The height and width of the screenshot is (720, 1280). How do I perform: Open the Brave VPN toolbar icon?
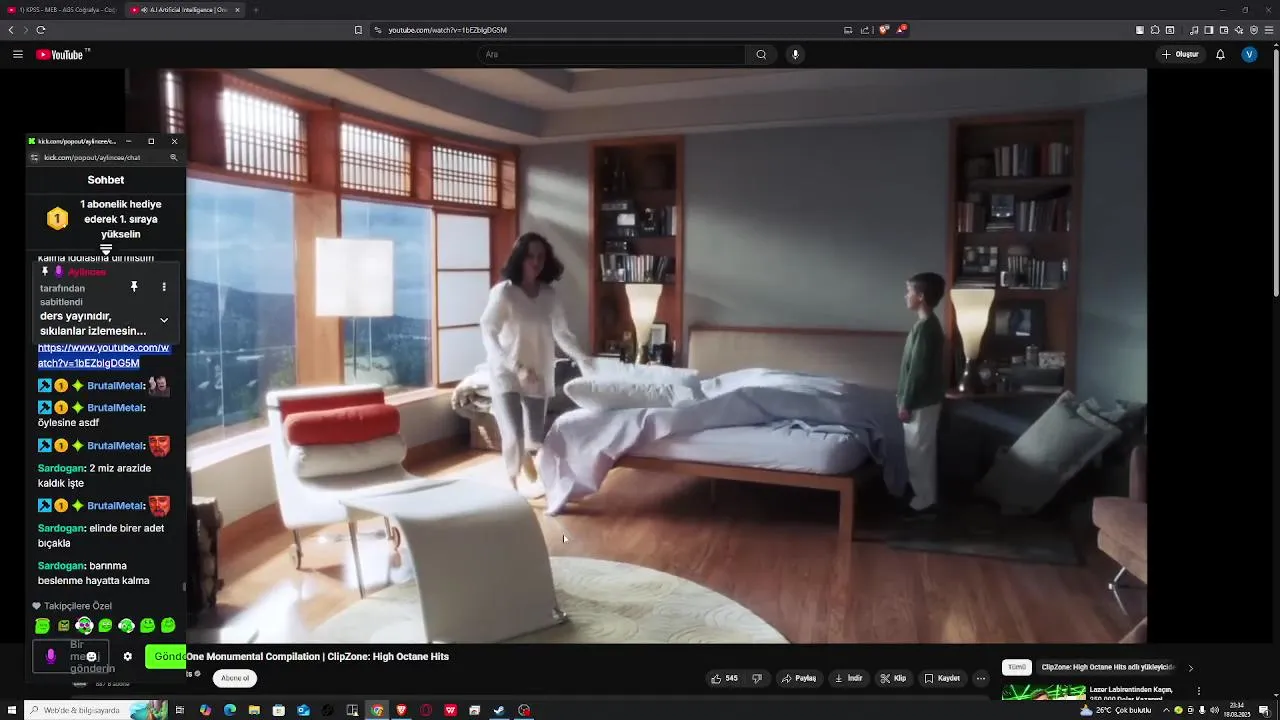click(1254, 30)
